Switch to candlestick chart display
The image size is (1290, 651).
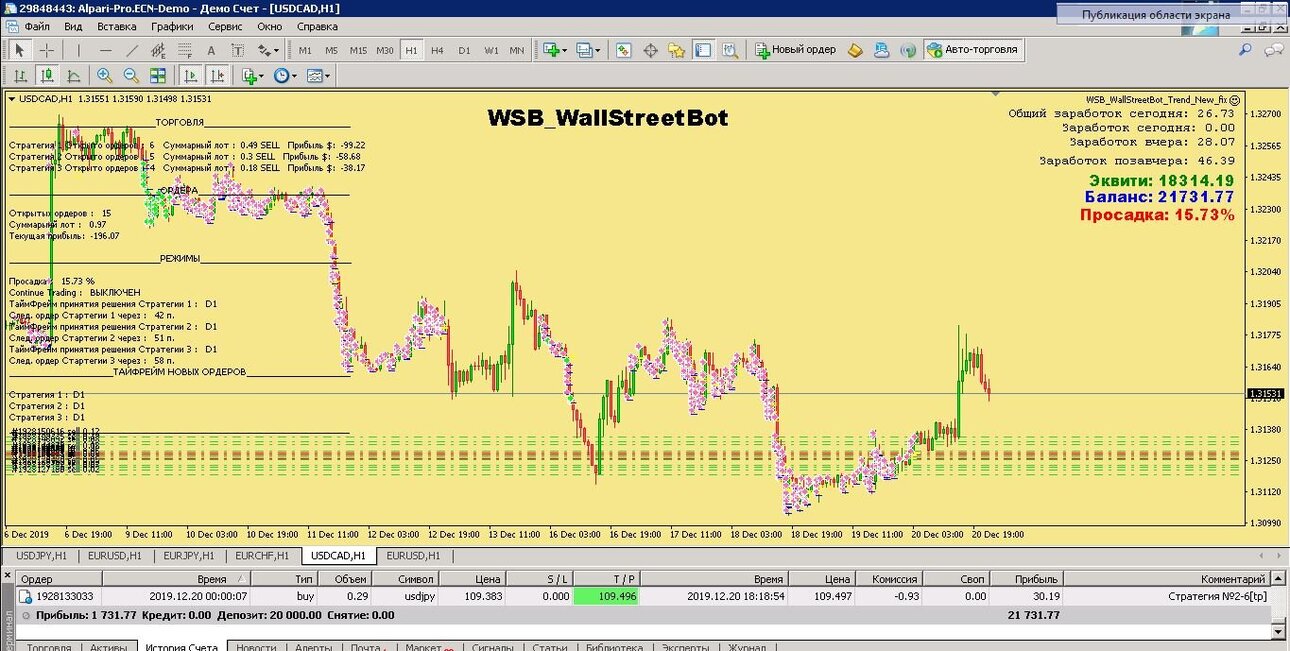pyautogui.click(x=47, y=76)
